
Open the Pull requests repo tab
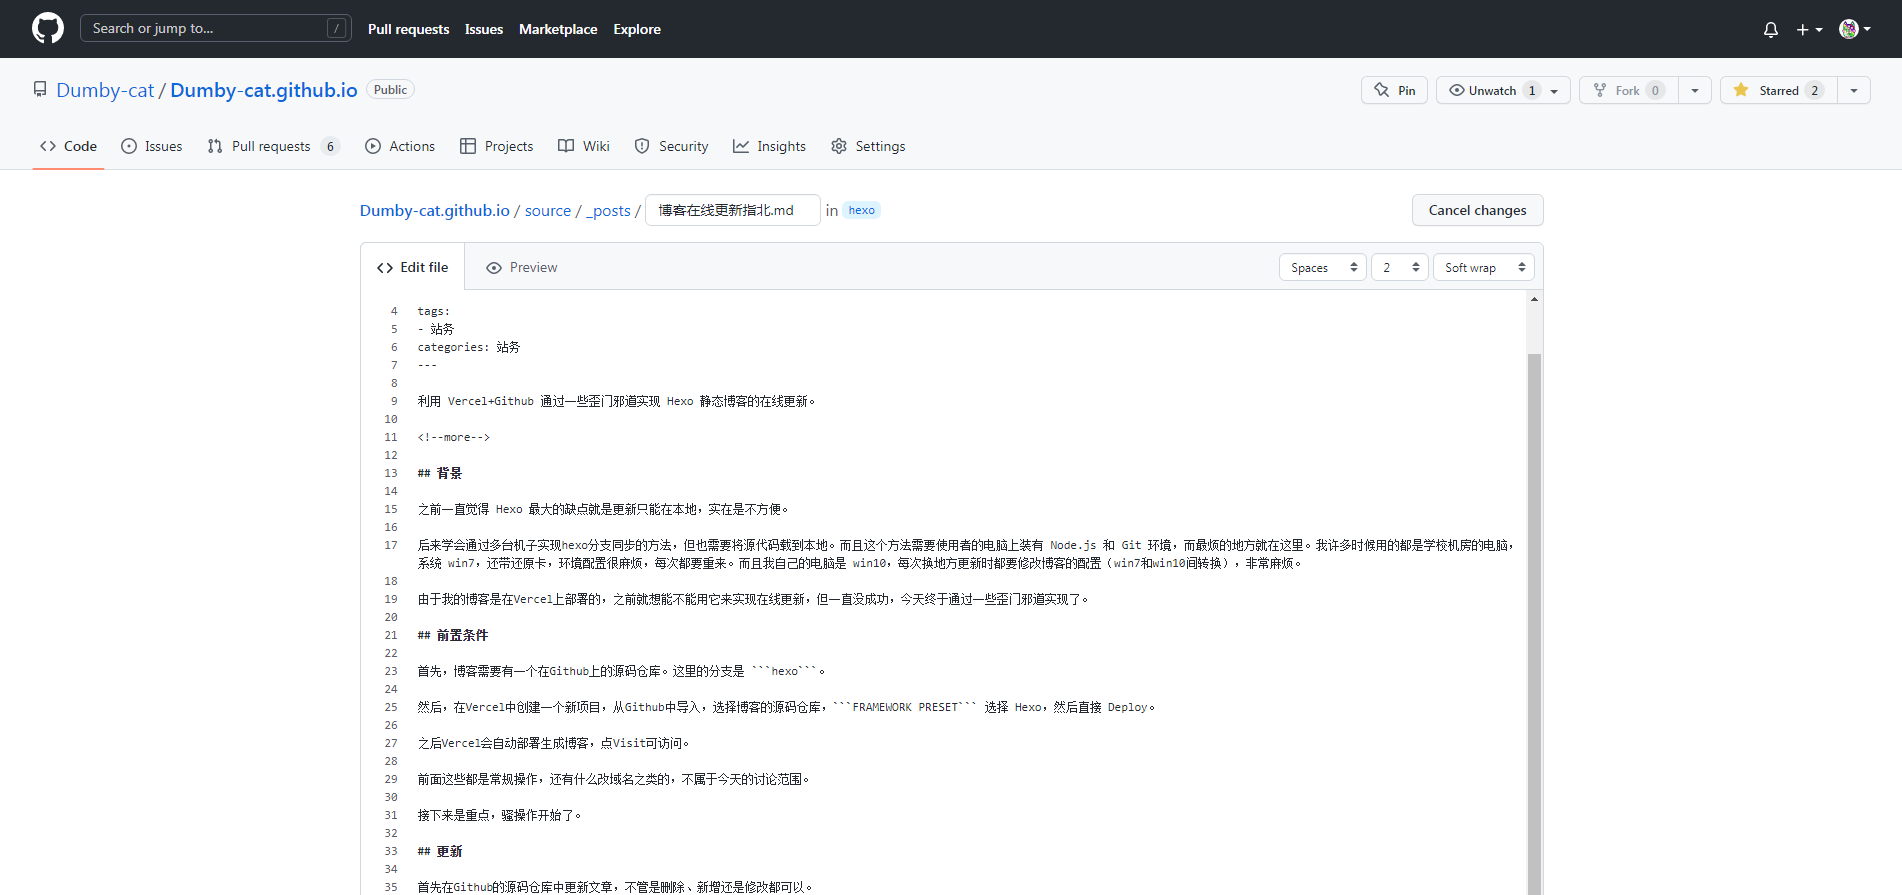click(273, 146)
